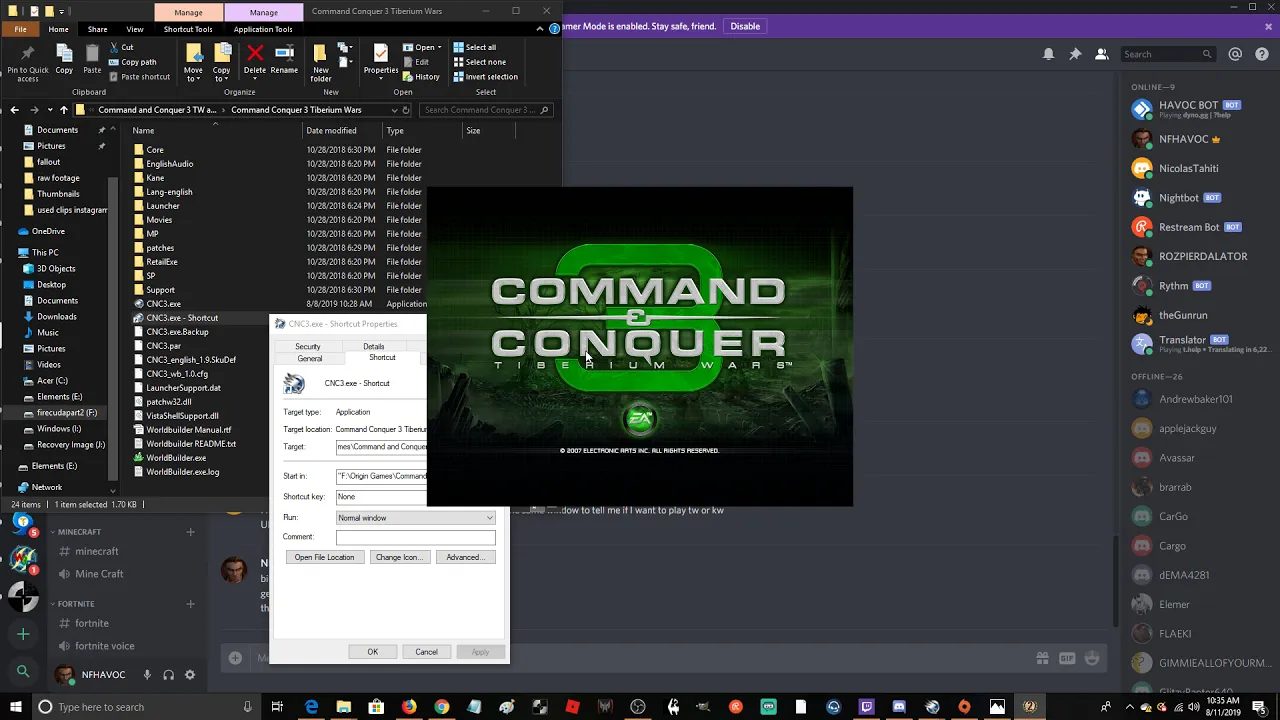Viewport: 1280px width, 720px height.
Task: Click Copy path in the ribbon
Action: click(132, 62)
